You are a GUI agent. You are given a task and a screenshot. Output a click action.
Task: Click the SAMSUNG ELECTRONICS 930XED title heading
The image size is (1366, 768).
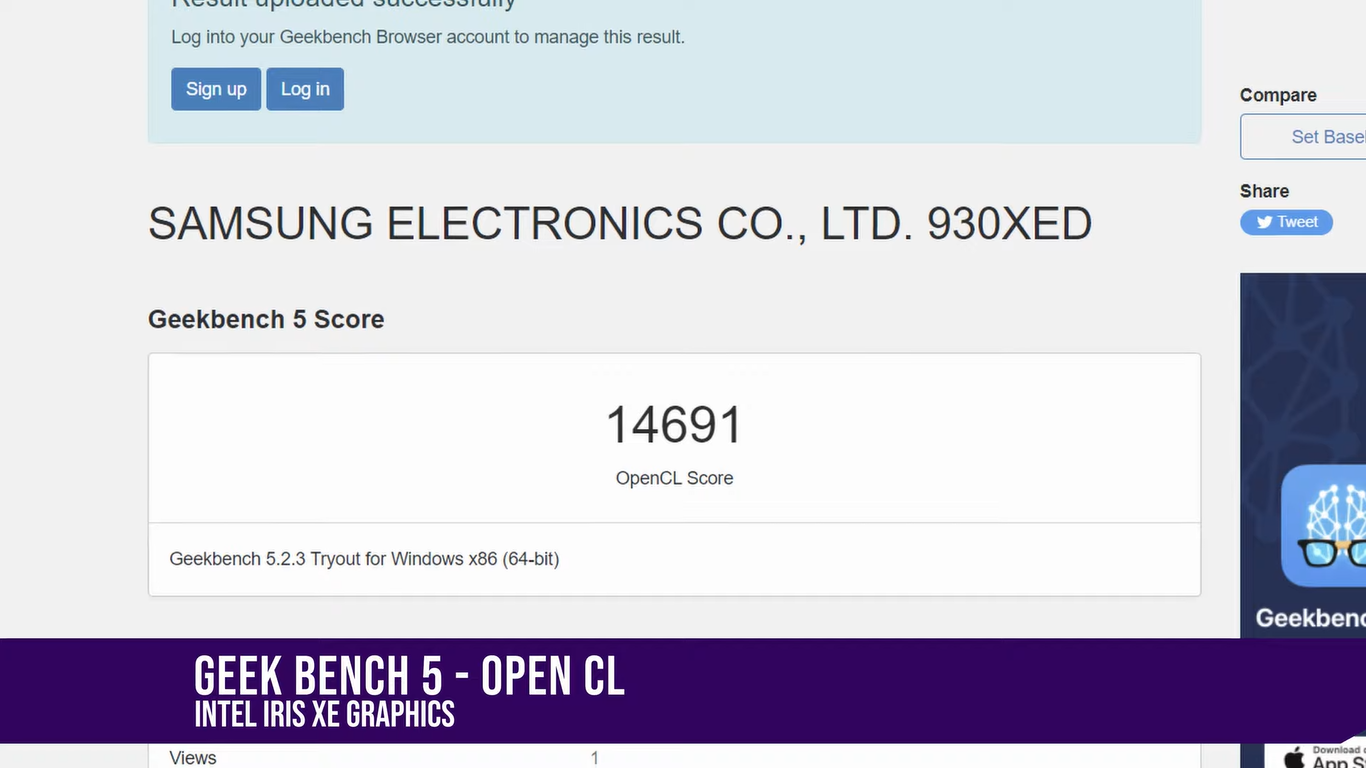tap(619, 224)
